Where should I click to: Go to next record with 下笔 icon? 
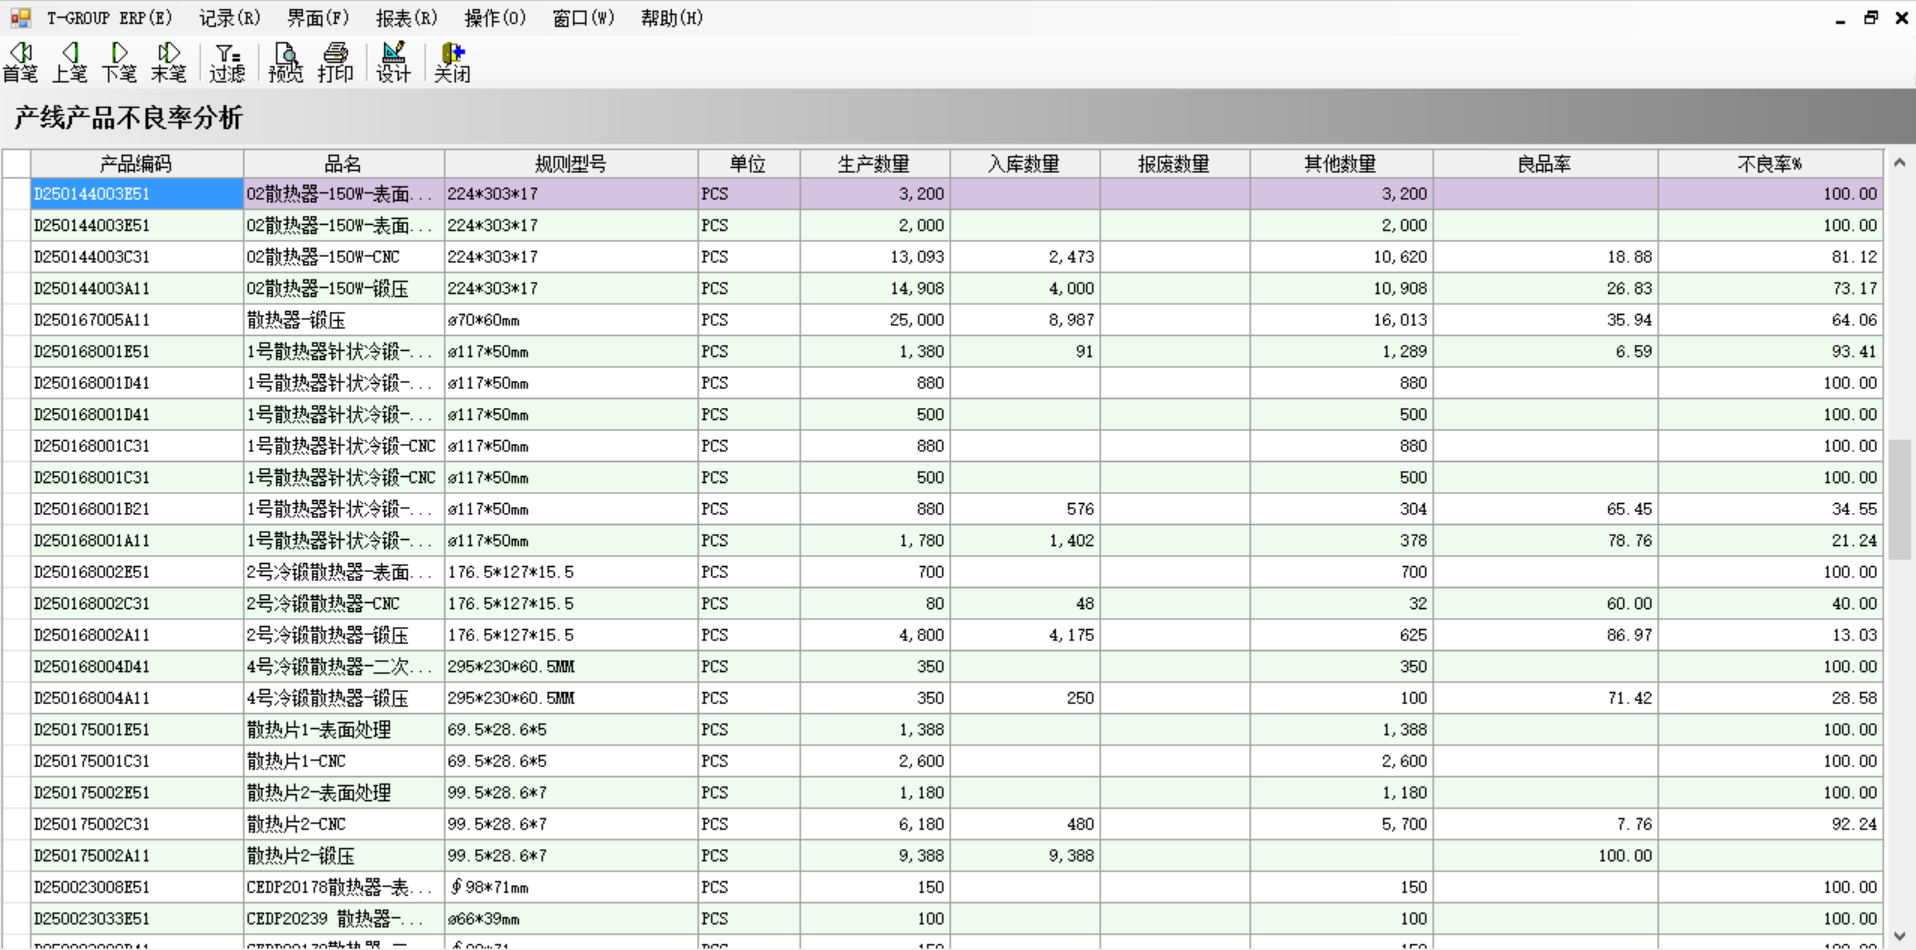(119, 62)
